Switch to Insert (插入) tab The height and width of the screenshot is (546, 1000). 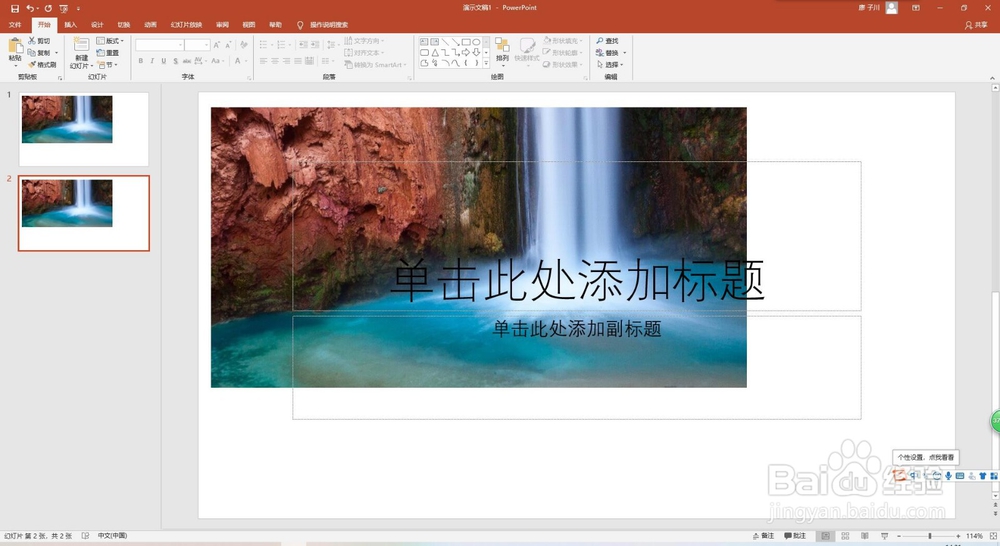(70, 25)
